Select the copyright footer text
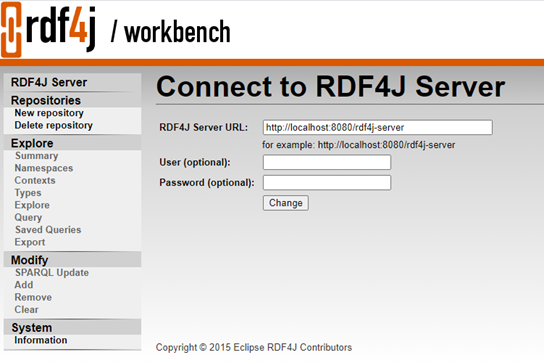Screen dimensions: 544x363 (x=254, y=347)
